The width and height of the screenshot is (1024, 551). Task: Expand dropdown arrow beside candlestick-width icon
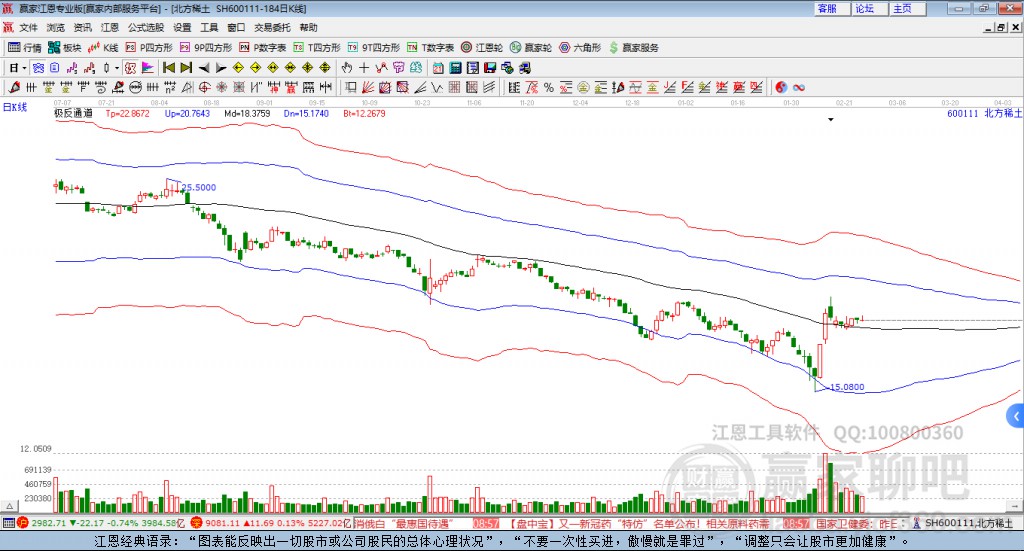pyautogui.click(x=117, y=68)
